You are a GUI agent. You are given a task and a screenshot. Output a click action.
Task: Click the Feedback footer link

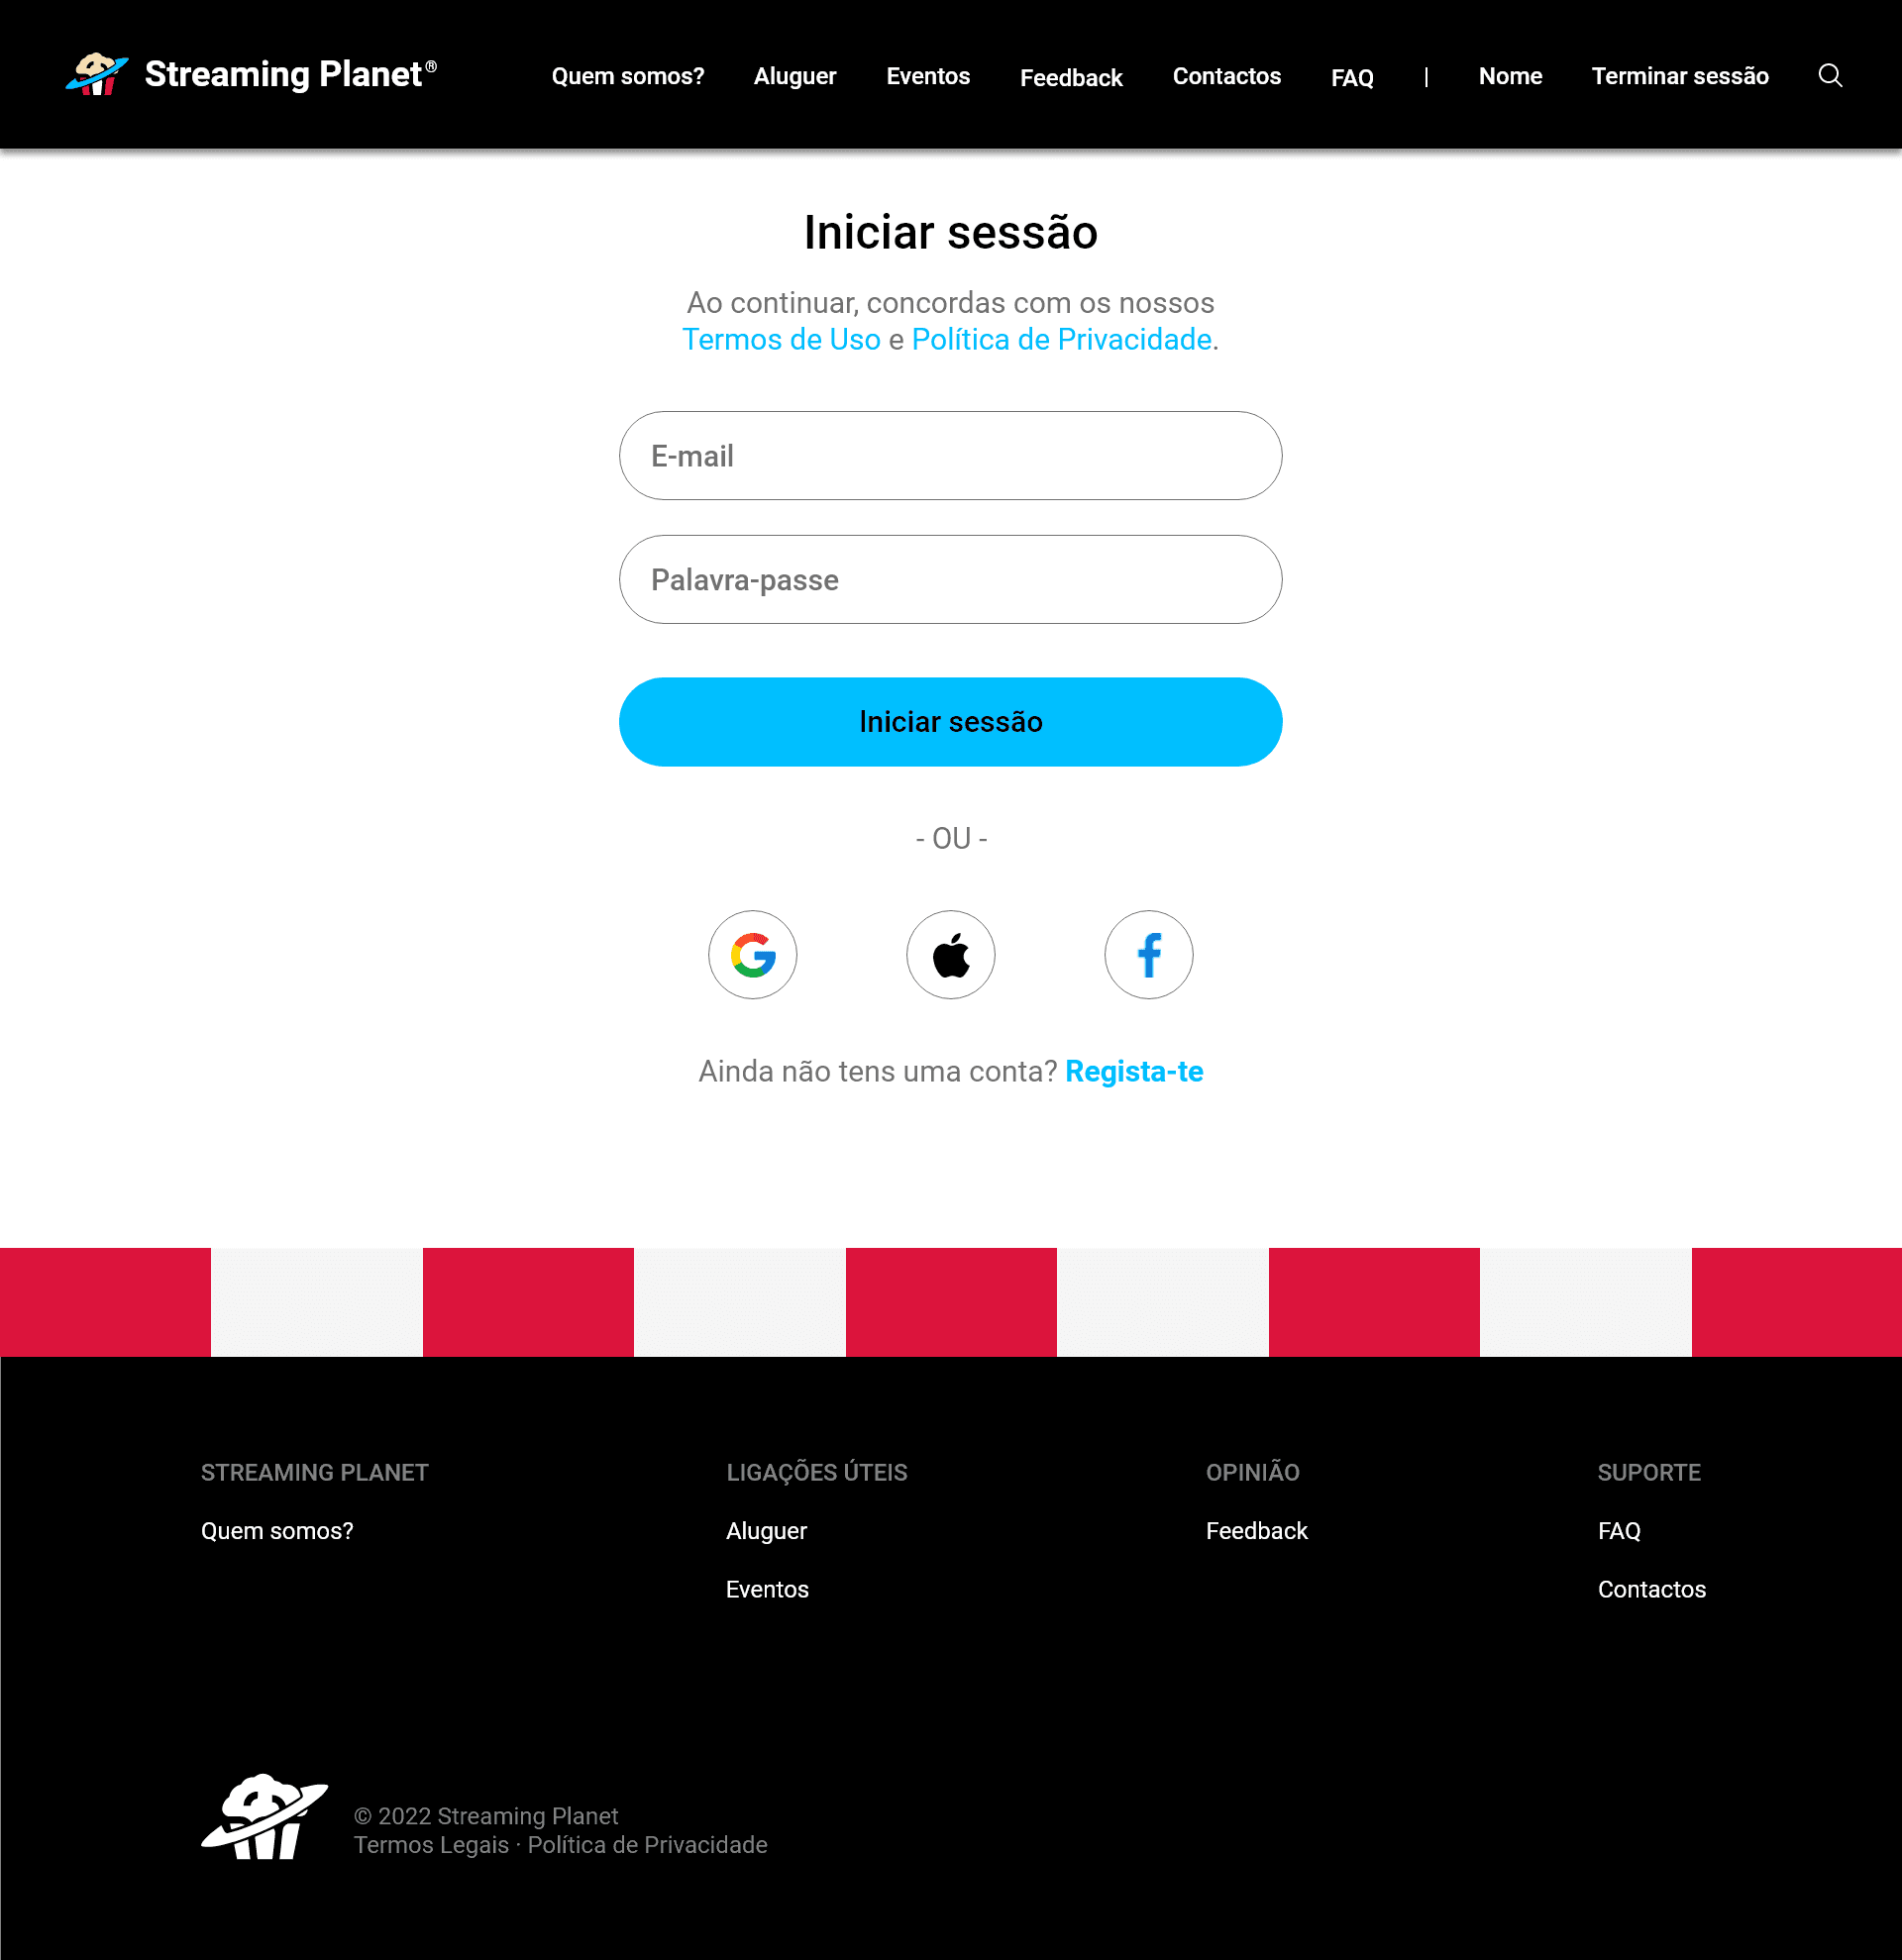coord(1256,1529)
